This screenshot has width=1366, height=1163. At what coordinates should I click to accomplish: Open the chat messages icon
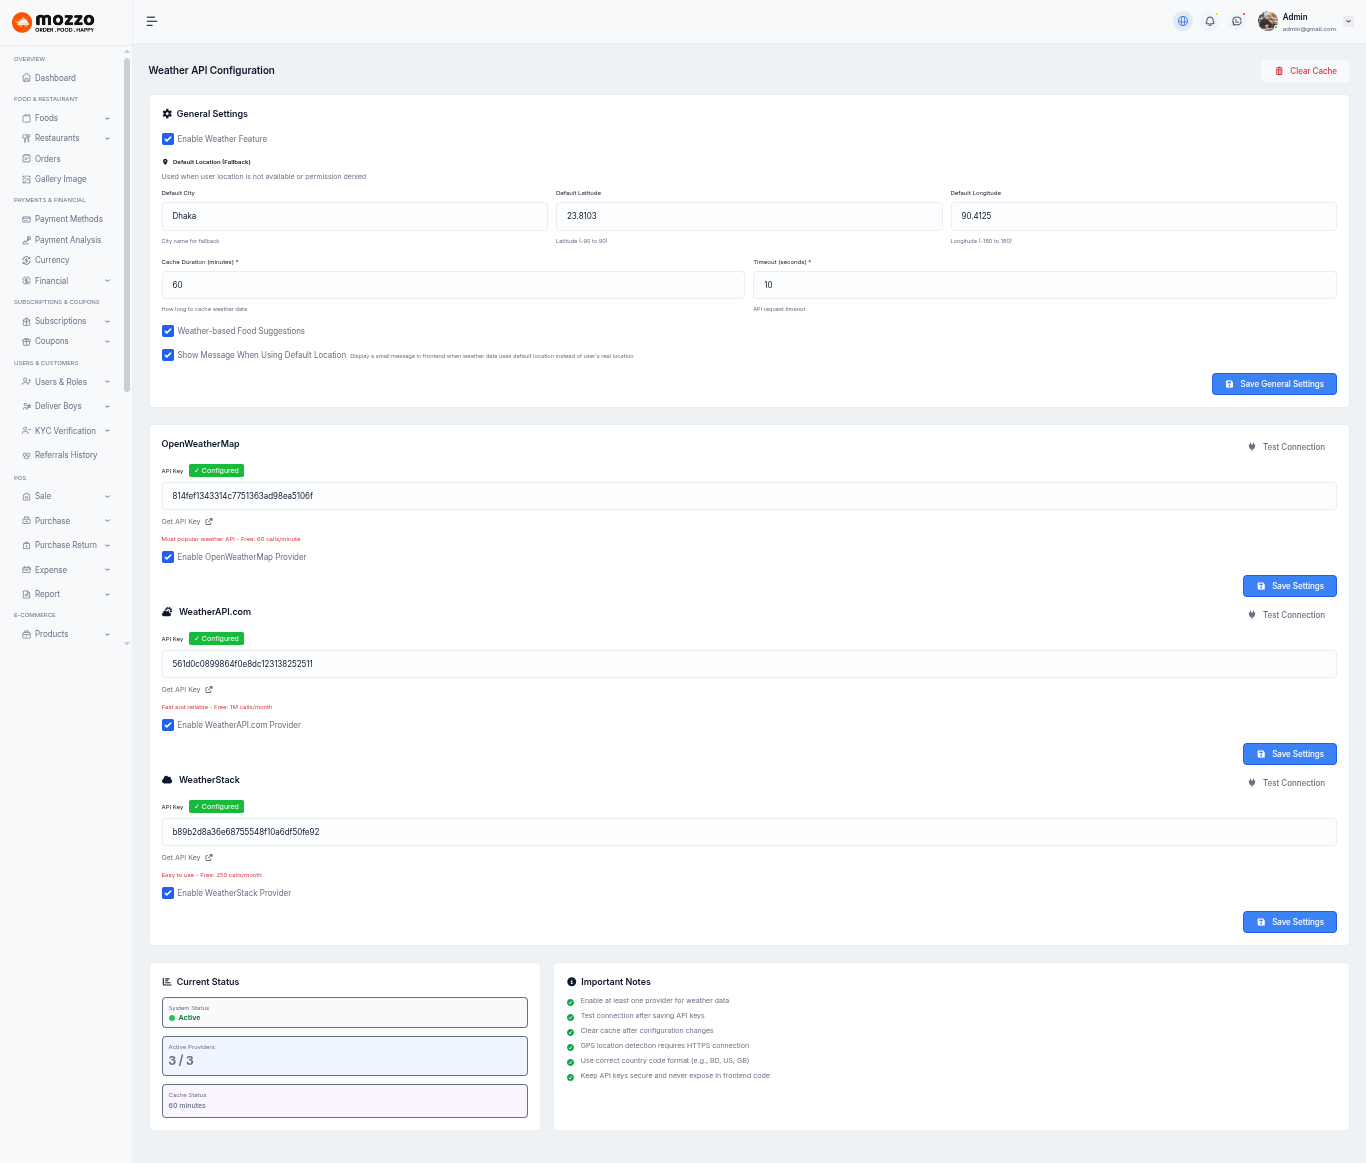(x=1237, y=21)
